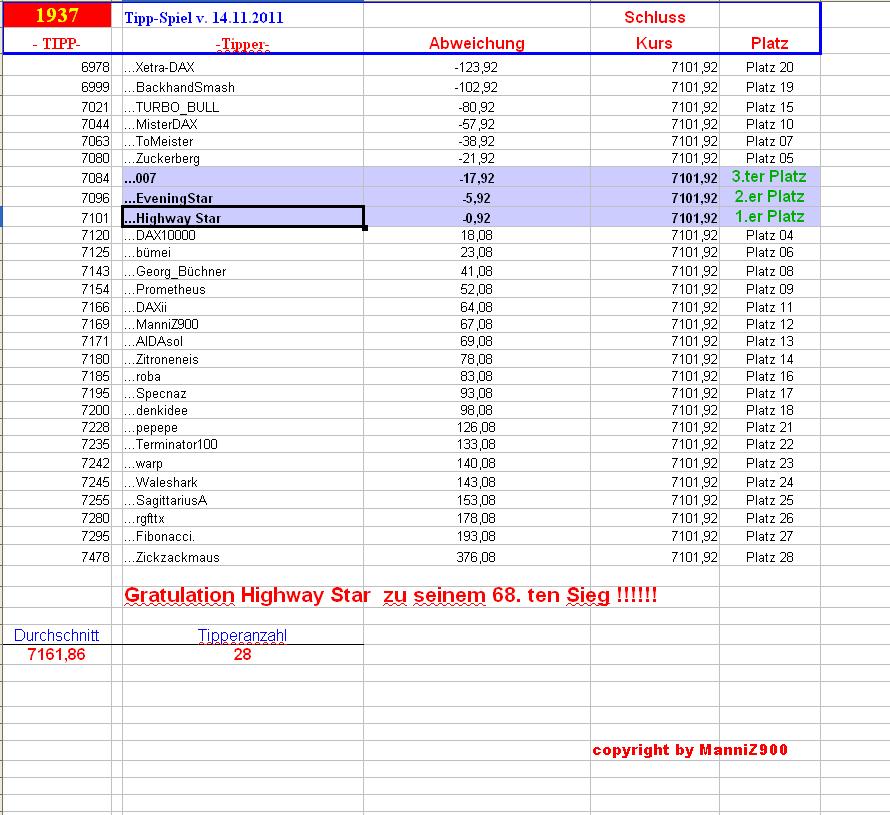Select the deviation value -123,92
Image resolution: width=890 pixels, height=815 pixels.
[476, 67]
